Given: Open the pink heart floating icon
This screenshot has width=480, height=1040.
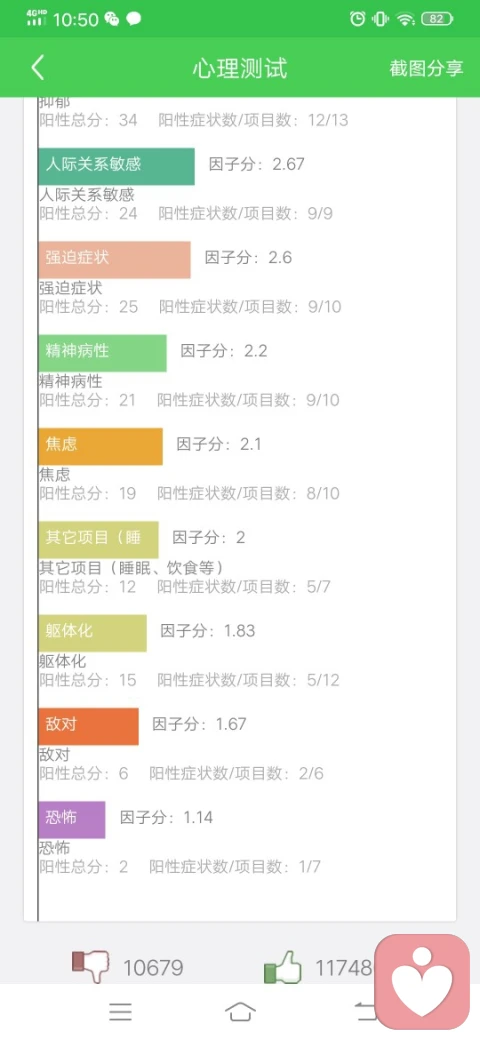Looking at the screenshot, I should tap(422, 982).
